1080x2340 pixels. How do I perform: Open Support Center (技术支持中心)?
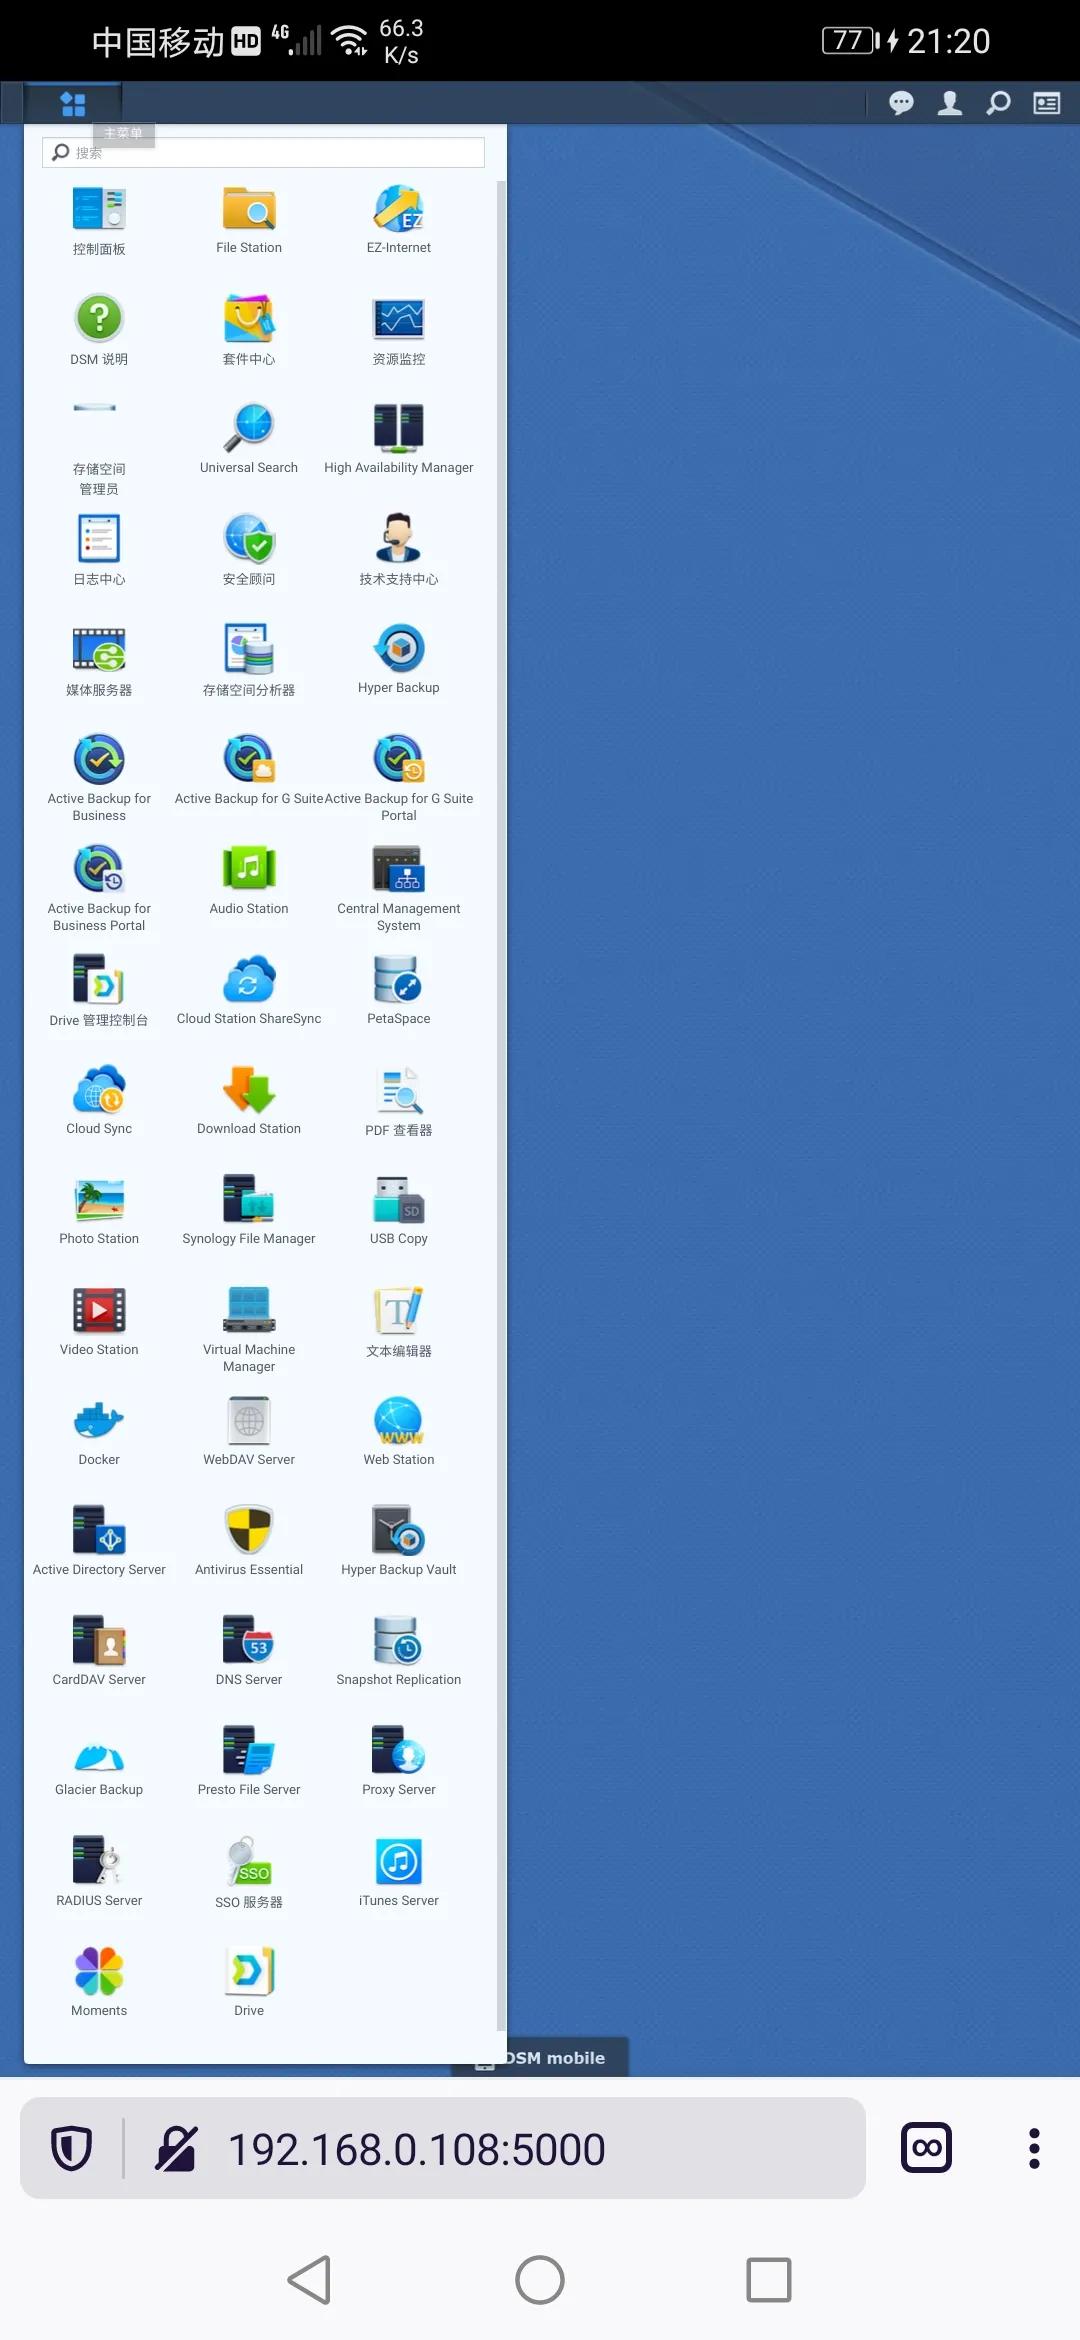(x=399, y=551)
